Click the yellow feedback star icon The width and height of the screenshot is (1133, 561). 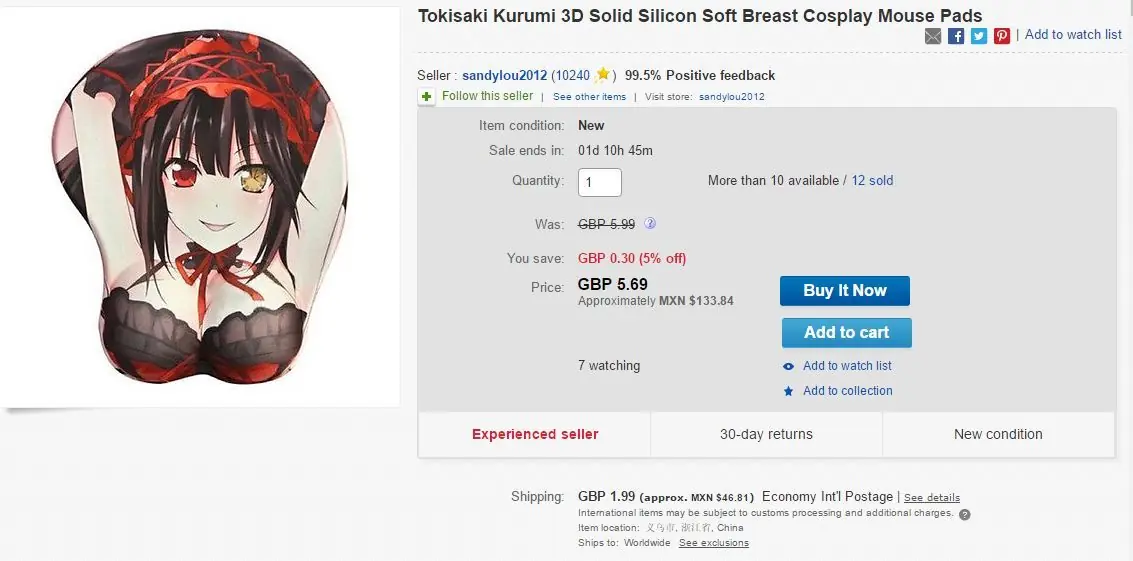point(603,75)
